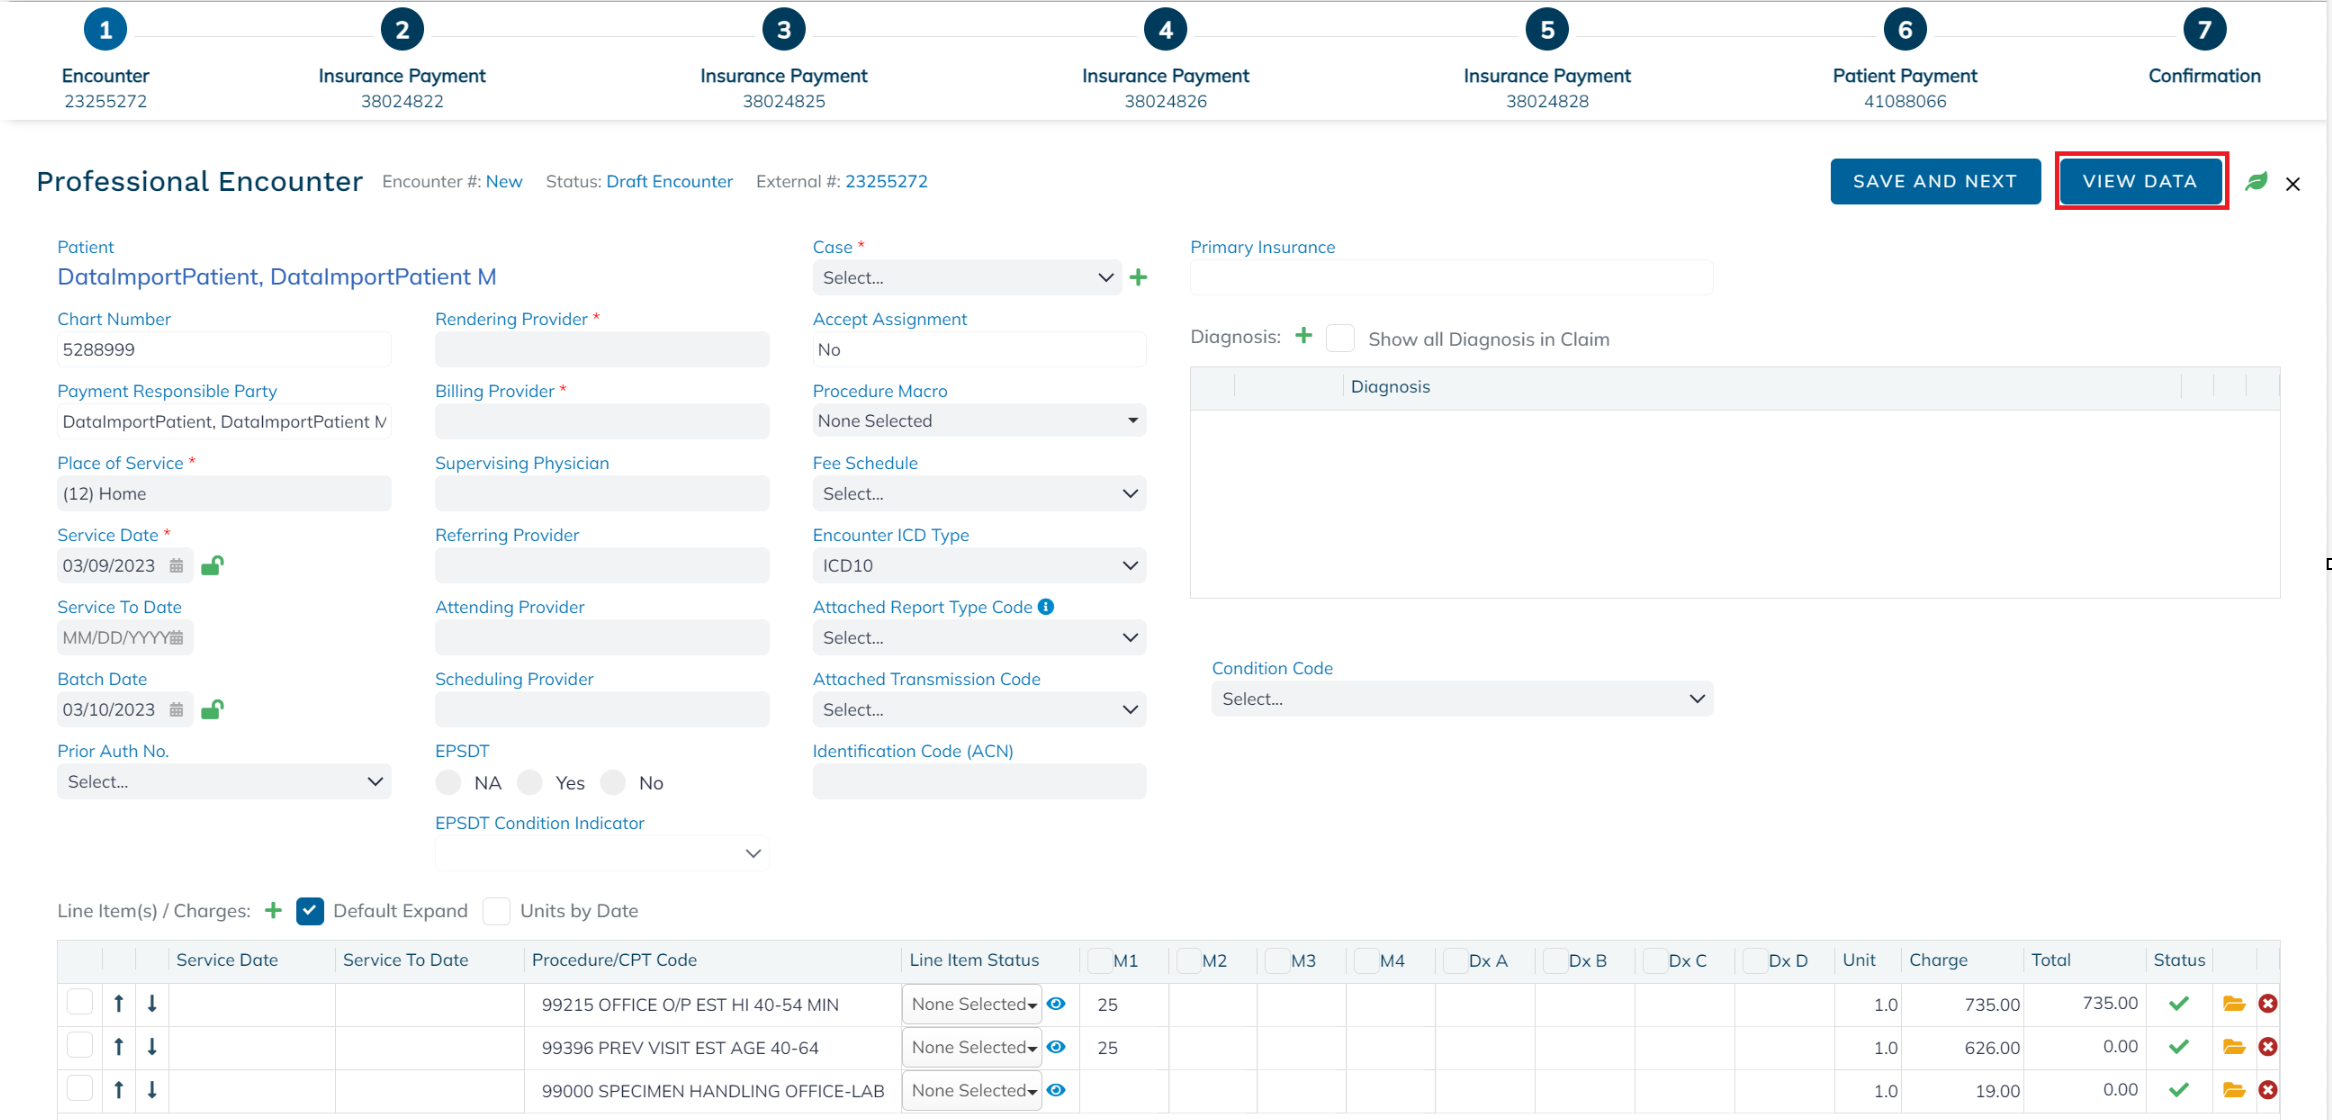The image size is (2332, 1120).
Task: Select the EPSDT Yes radio option
Action: 530,783
